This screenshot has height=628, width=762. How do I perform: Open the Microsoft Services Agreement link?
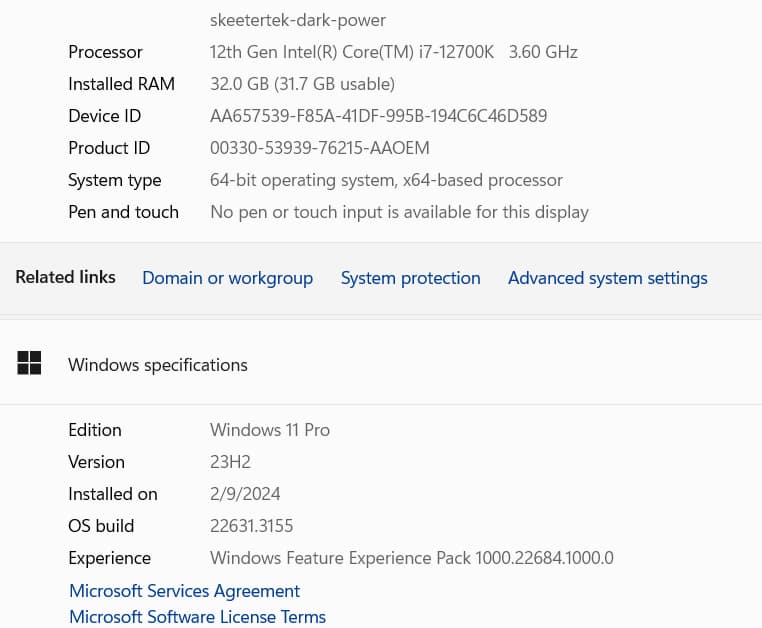tap(185, 591)
